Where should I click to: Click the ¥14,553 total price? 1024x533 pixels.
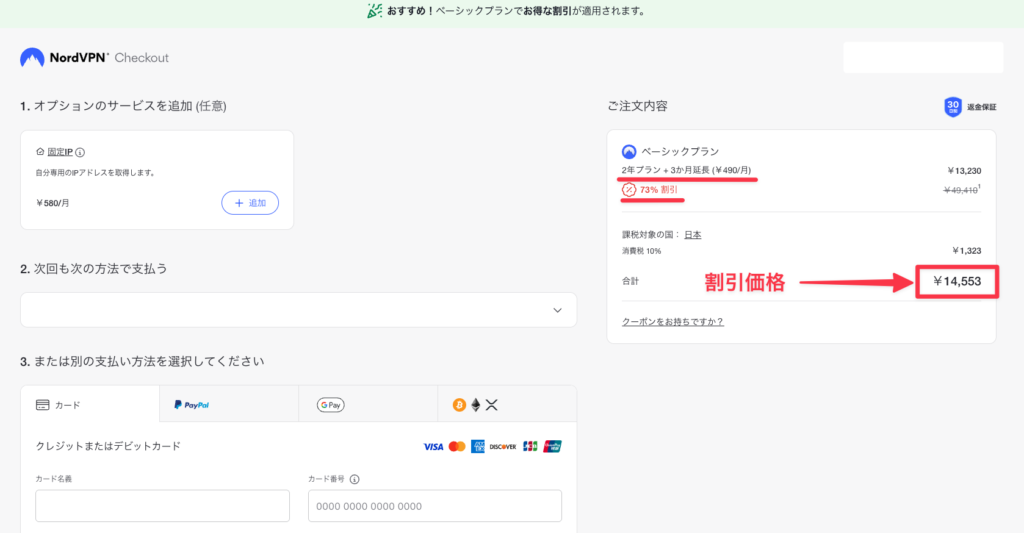[x=957, y=282]
